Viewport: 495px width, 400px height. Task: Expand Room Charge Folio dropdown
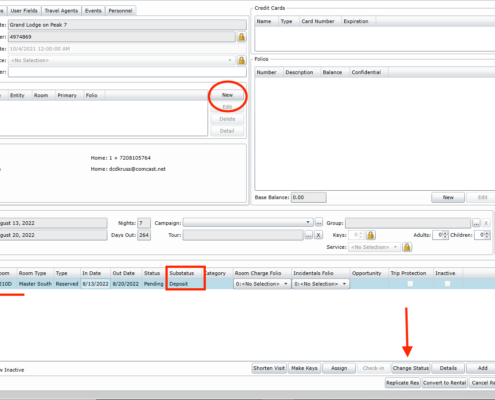(x=286, y=284)
